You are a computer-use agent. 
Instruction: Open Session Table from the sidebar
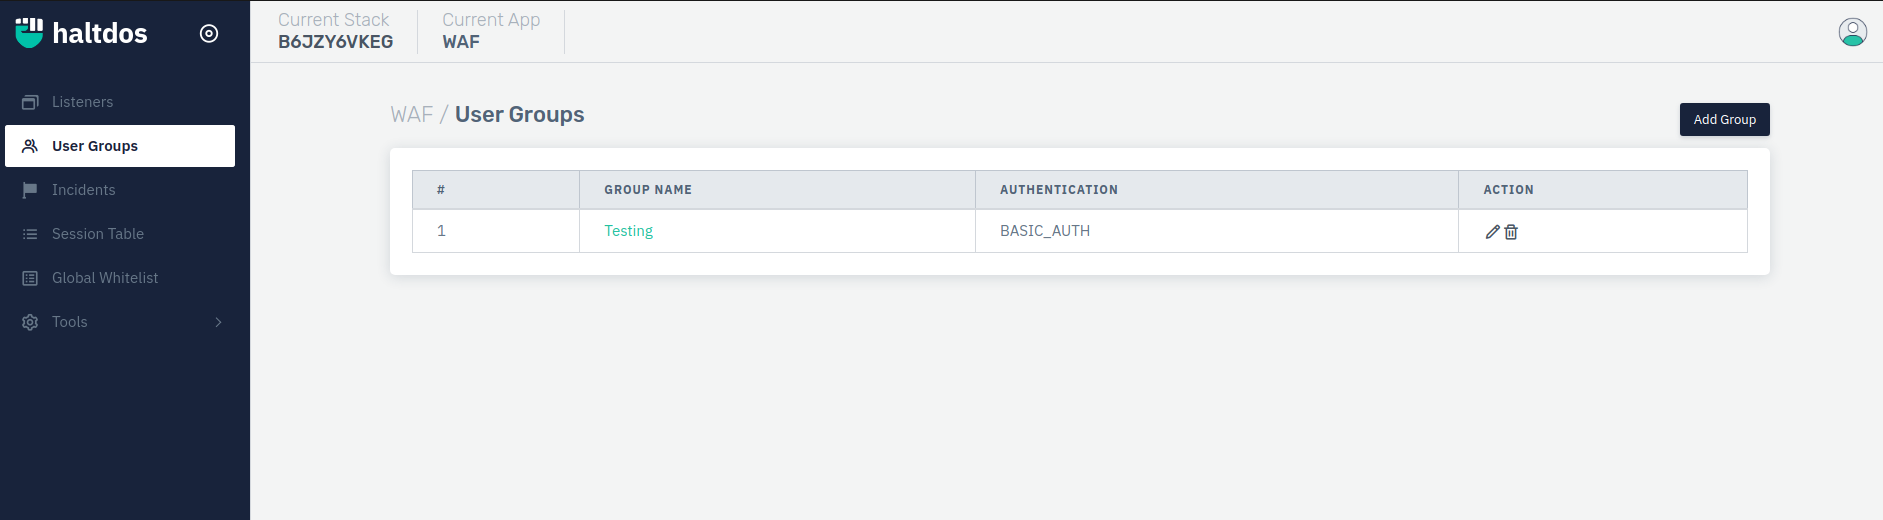pos(98,234)
